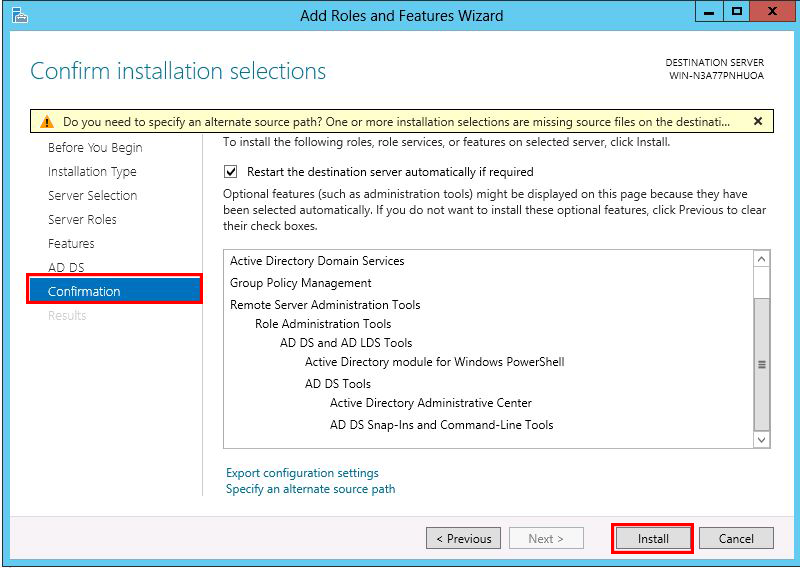The width and height of the screenshot is (800, 568).
Task: Select Active Directory Administrative Center entry
Action: click(x=431, y=403)
